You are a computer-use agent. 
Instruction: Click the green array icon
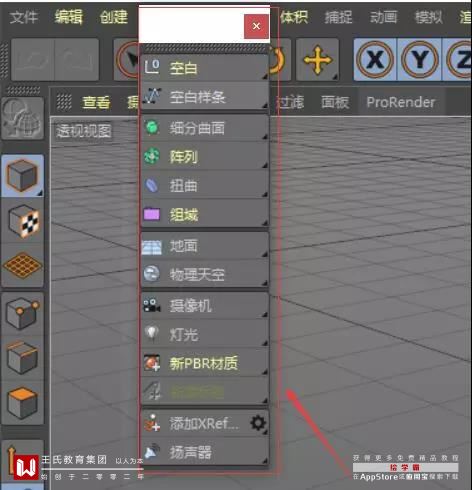(152, 156)
